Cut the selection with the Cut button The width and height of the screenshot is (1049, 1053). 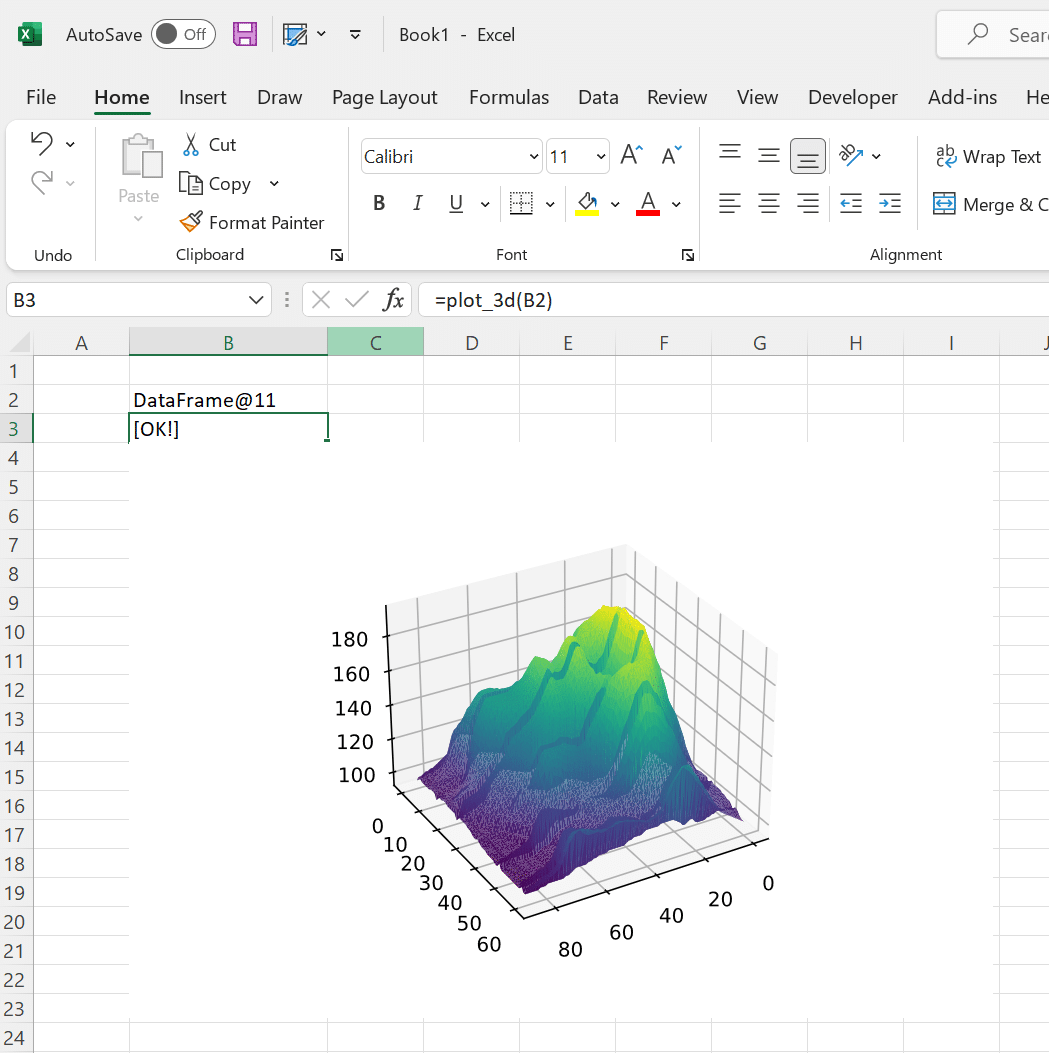click(x=209, y=144)
